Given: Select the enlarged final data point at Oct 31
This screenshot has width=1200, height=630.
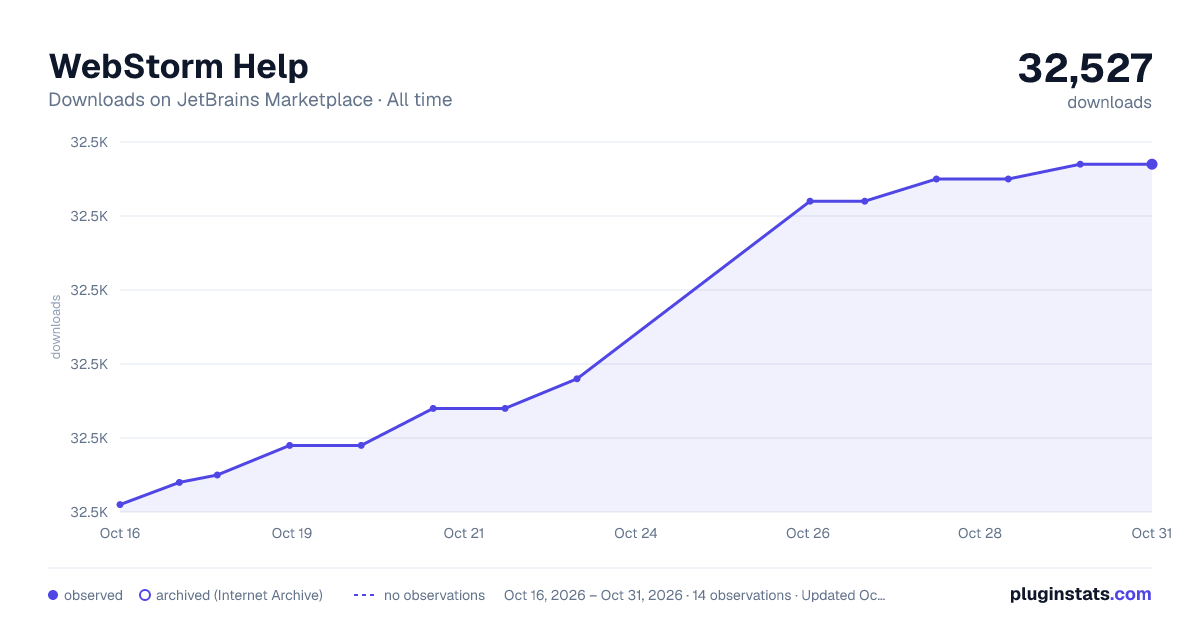Looking at the screenshot, I should [1152, 164].
